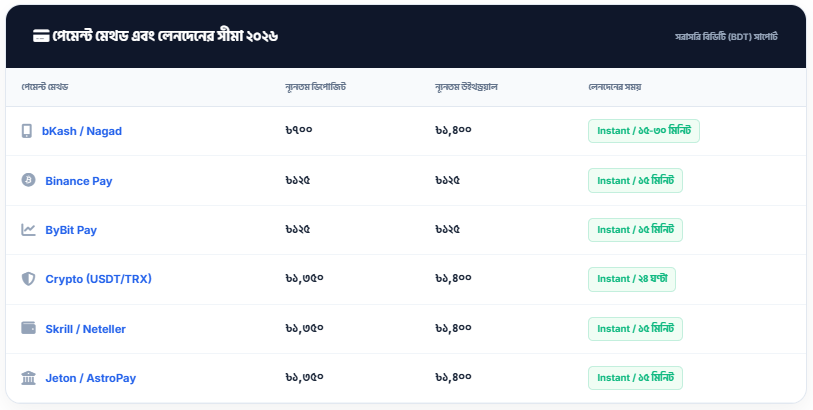Click the Instant badge in the Jeton / AstroPay row
This screenshot has height=410, width=813.
[x=635, y=378]
